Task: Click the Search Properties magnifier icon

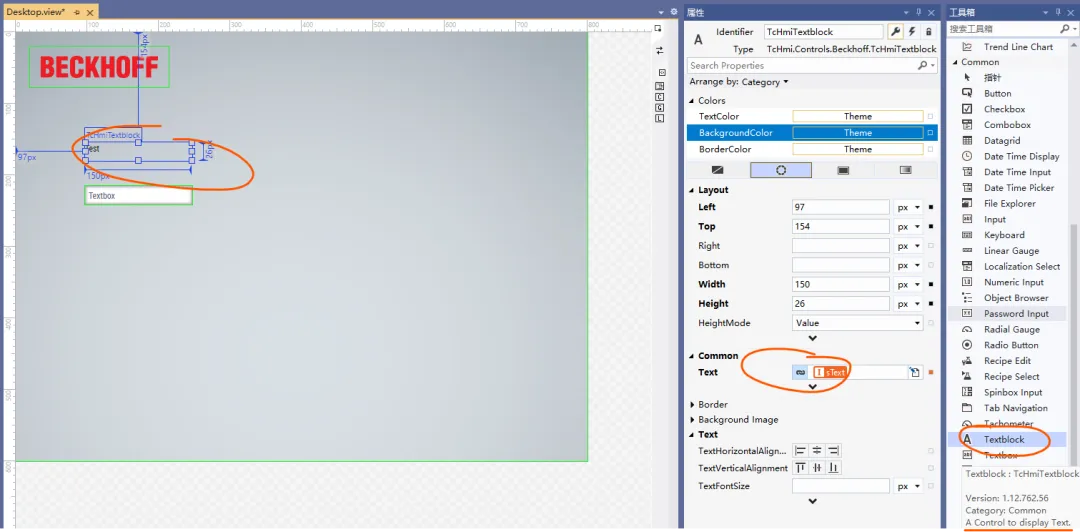Action: point(922,65)
